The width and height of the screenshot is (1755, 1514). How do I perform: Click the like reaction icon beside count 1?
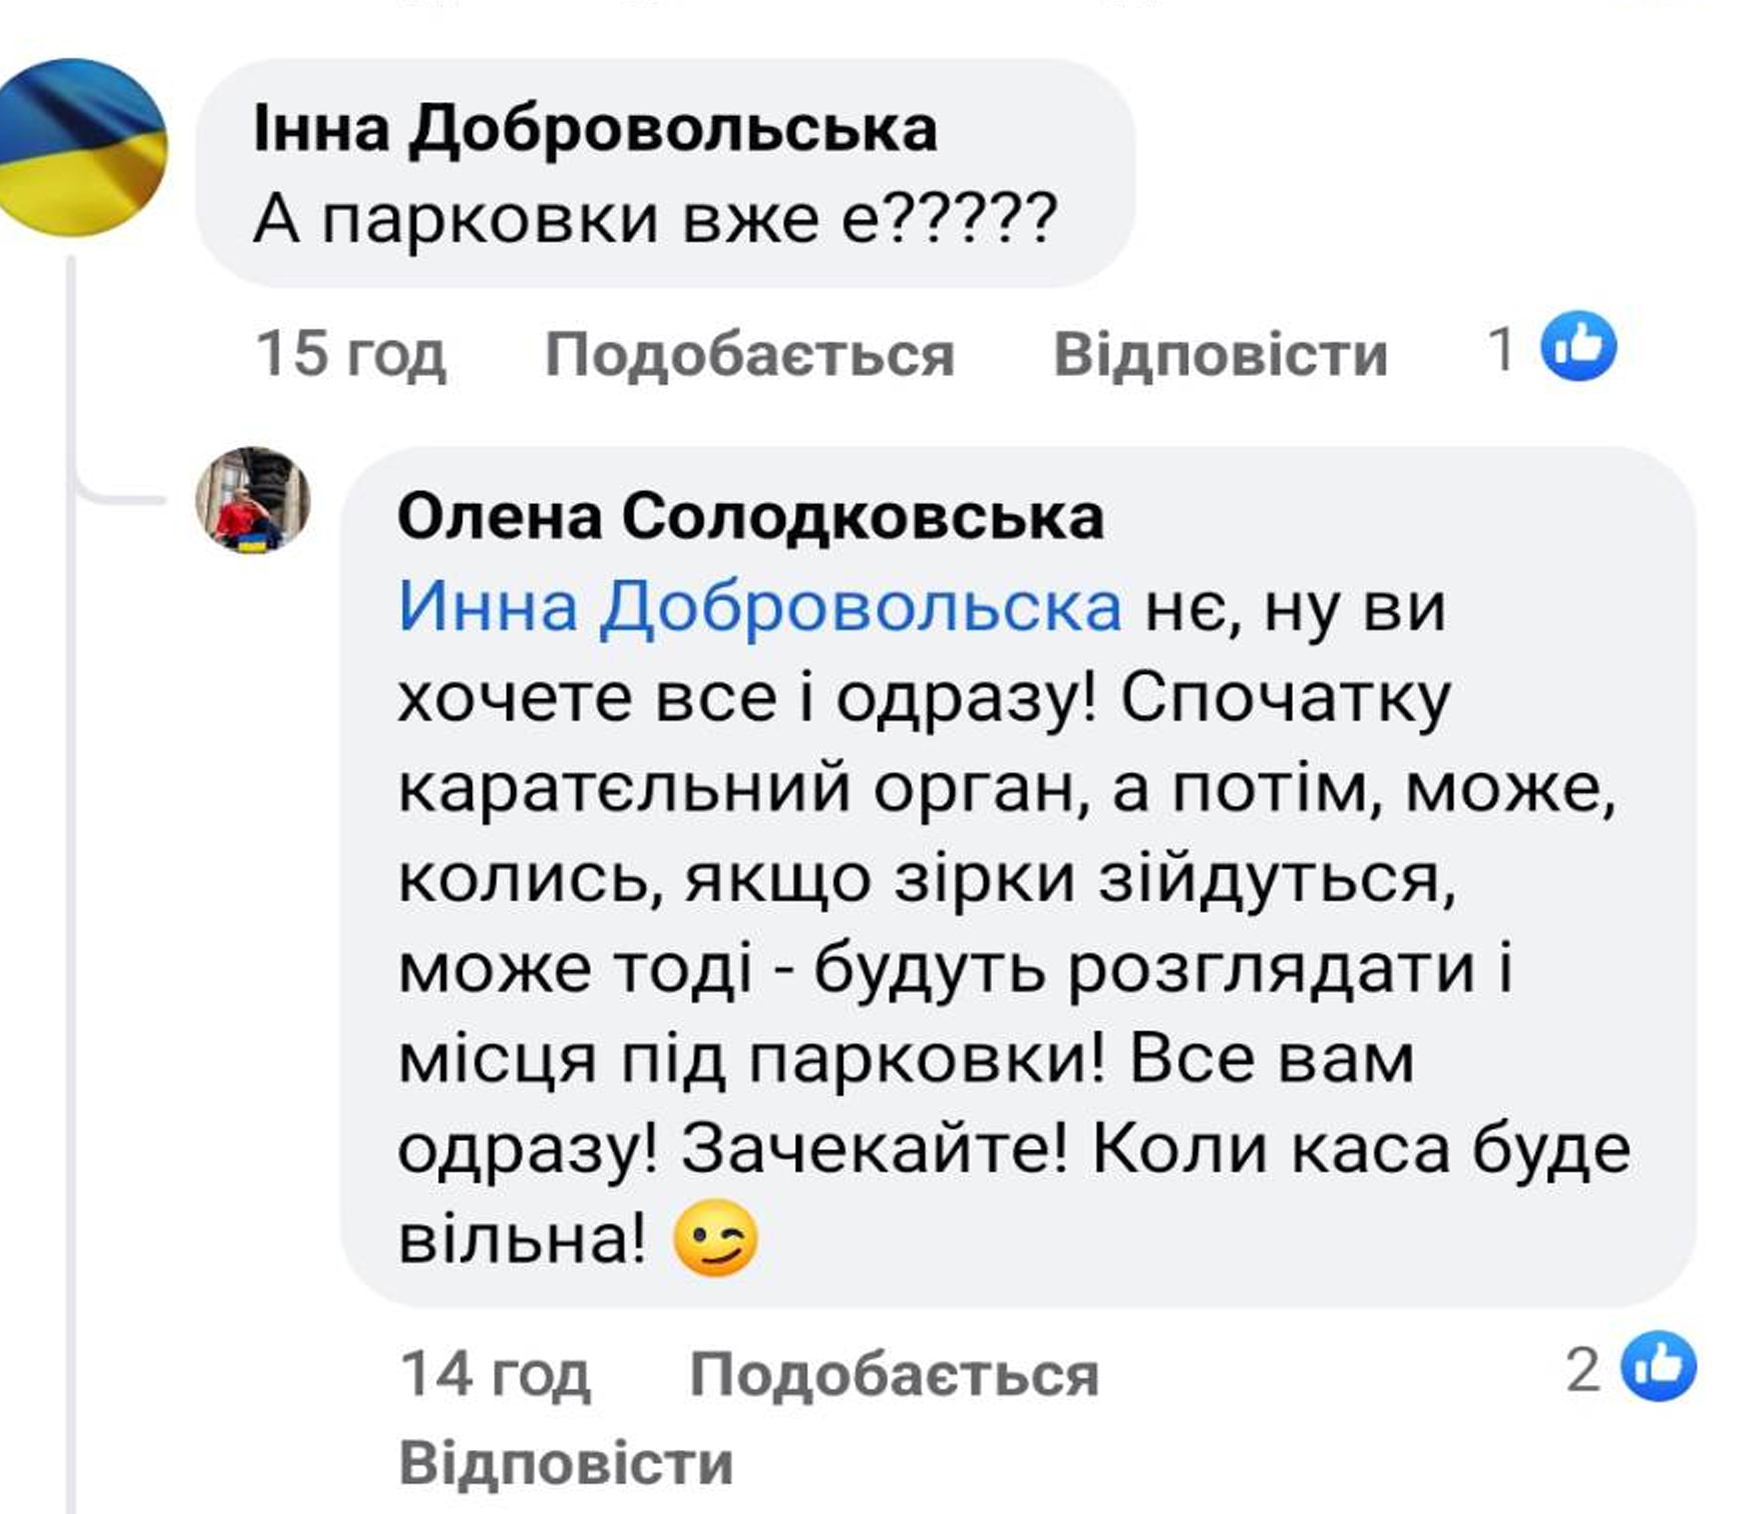click(x=1578, y=347)
